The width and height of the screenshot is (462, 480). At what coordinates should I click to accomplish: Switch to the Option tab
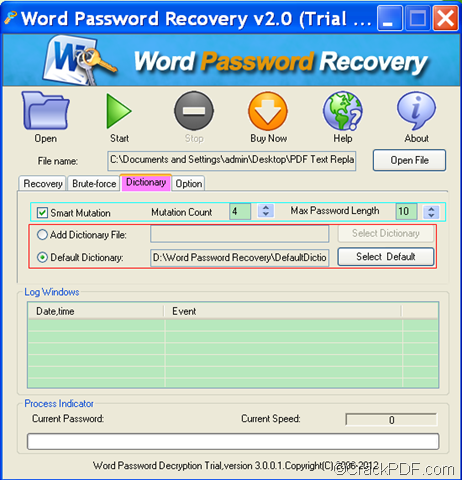189,183
